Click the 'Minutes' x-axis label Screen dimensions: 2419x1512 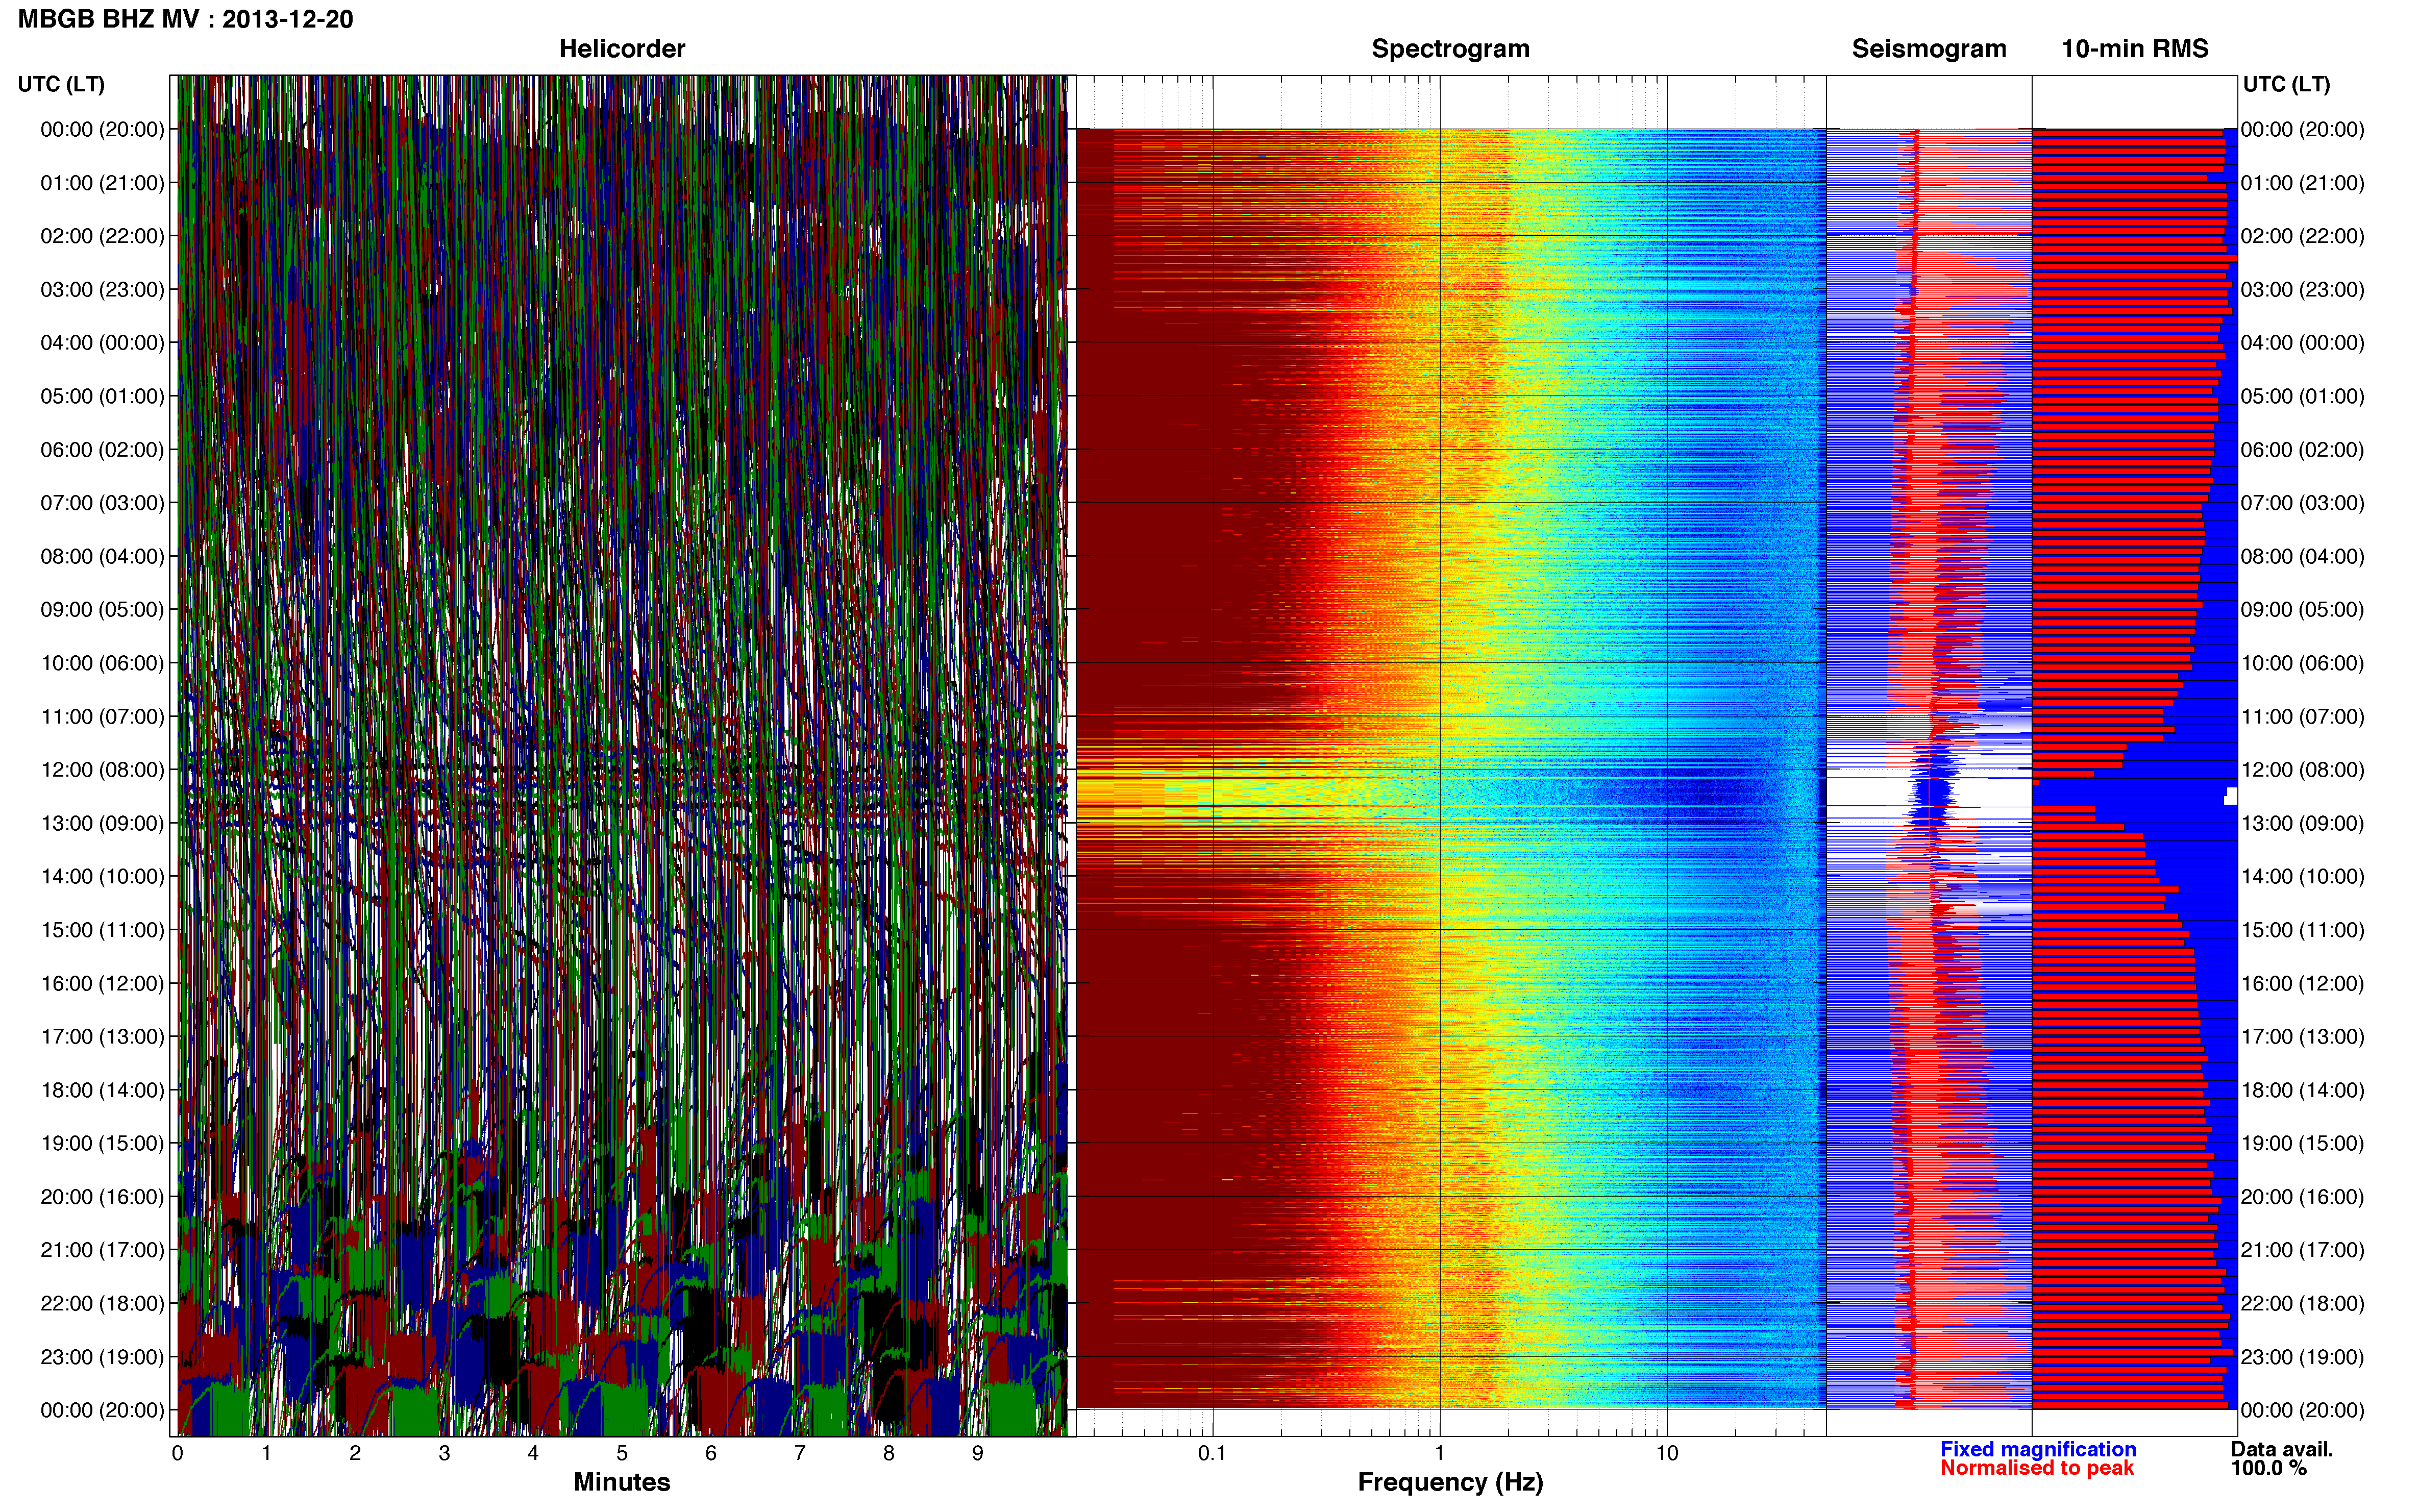click(621, 1482)
